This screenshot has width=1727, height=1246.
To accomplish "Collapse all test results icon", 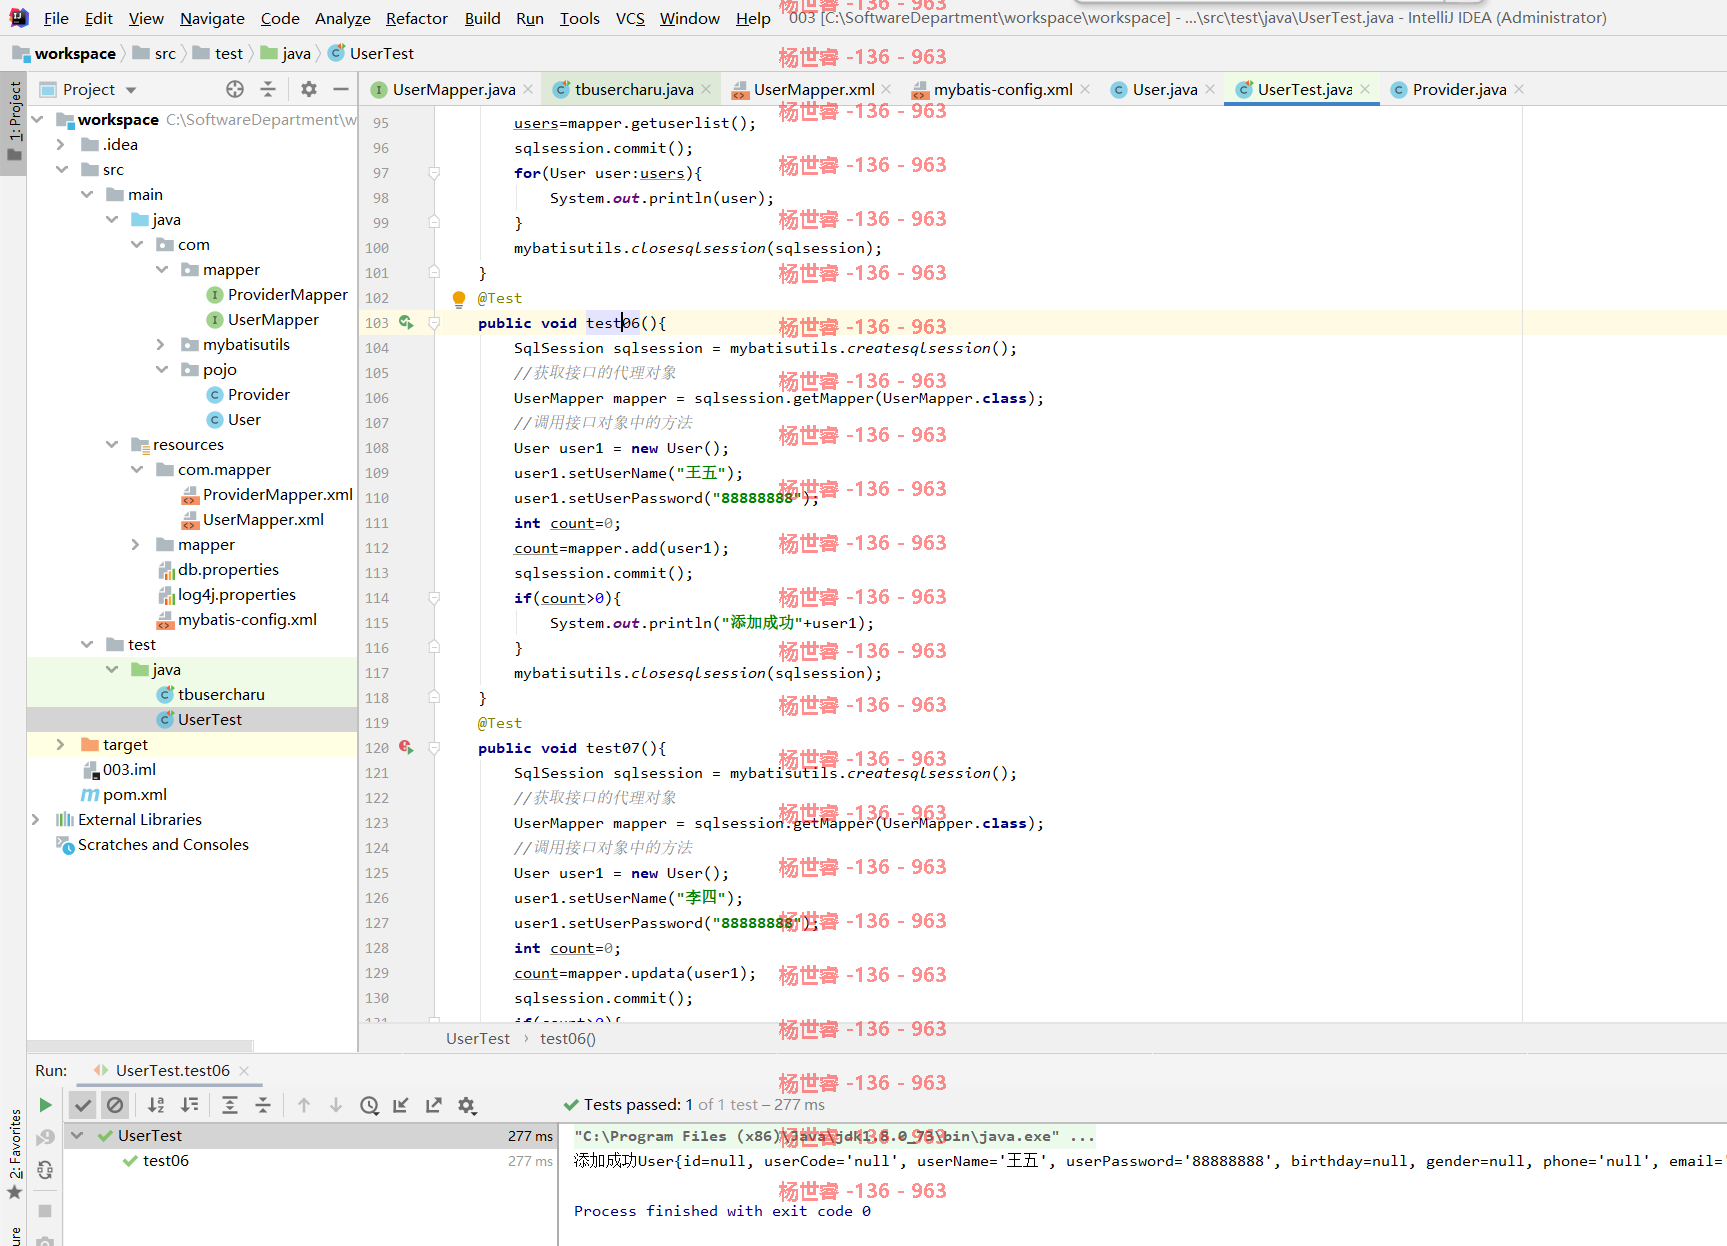I will pyautogui.click(x=263, y=1105).
